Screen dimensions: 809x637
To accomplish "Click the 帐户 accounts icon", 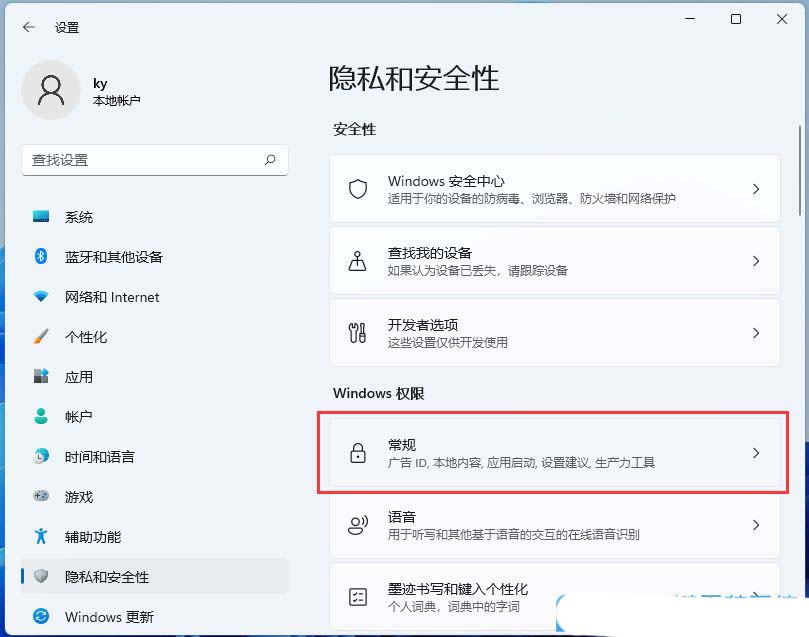I will tap(41, 417).
